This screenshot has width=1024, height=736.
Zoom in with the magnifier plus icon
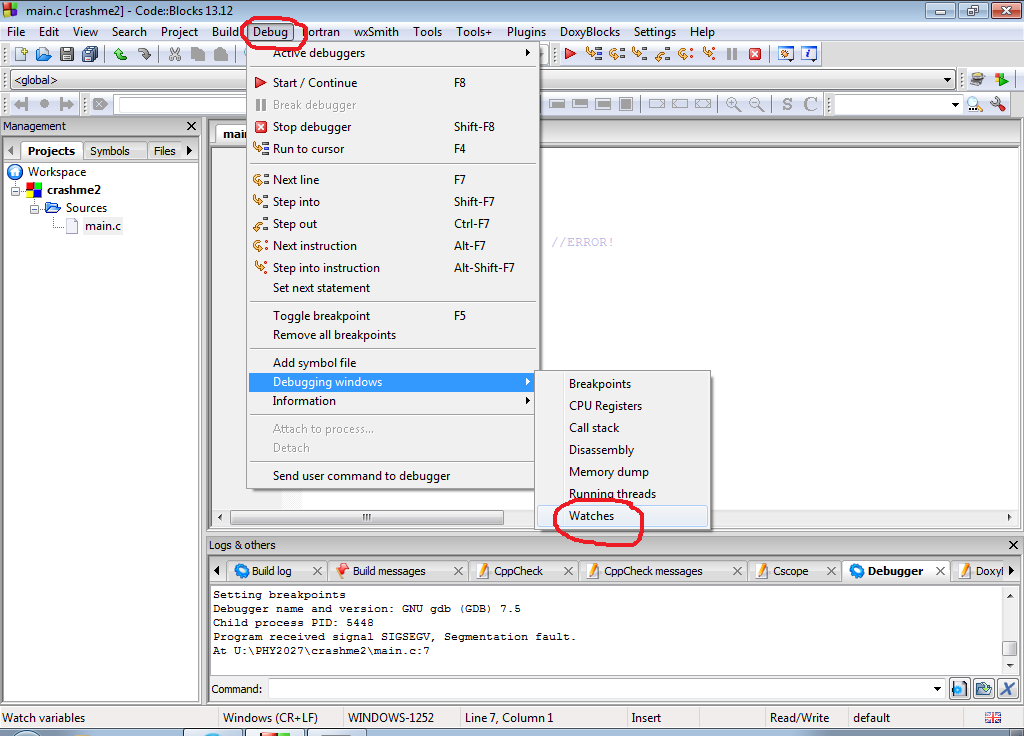[x=733, y=104]
